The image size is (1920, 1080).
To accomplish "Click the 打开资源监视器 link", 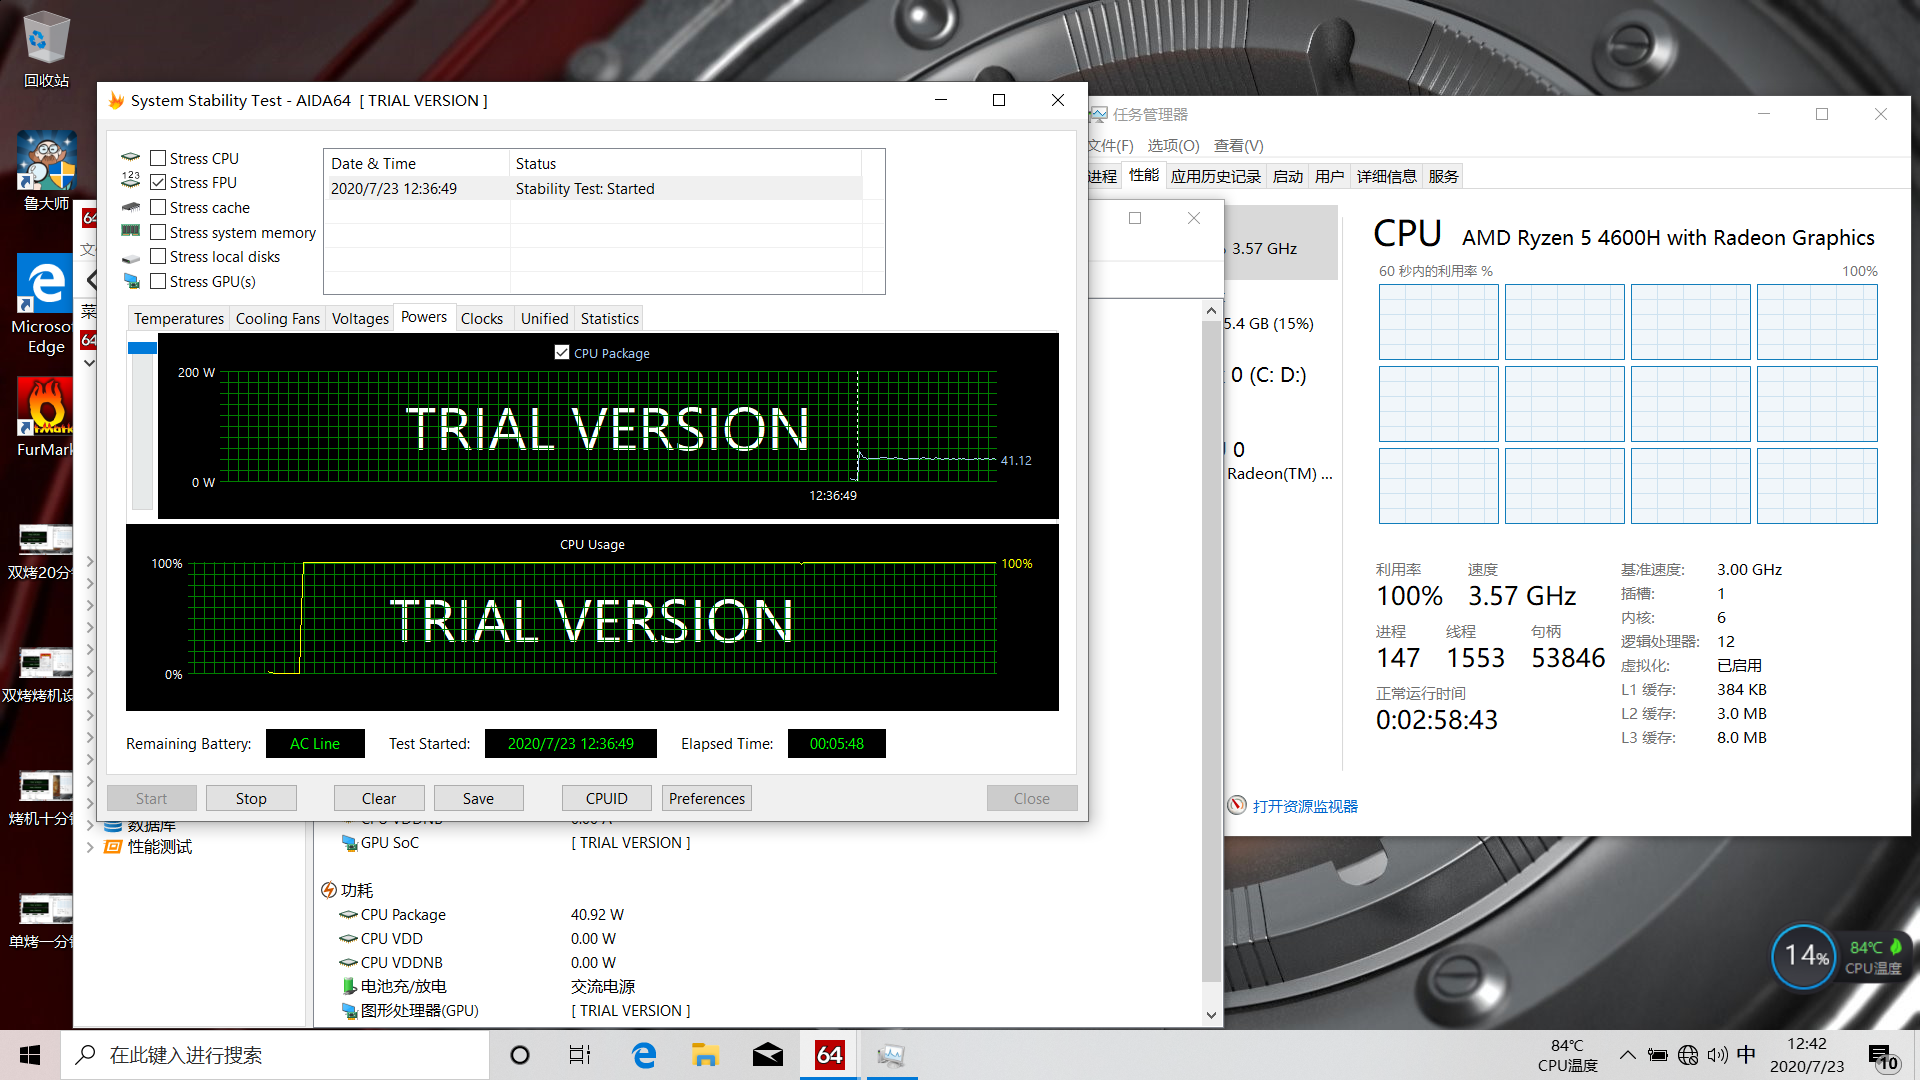I will [x=1305, y=804].
